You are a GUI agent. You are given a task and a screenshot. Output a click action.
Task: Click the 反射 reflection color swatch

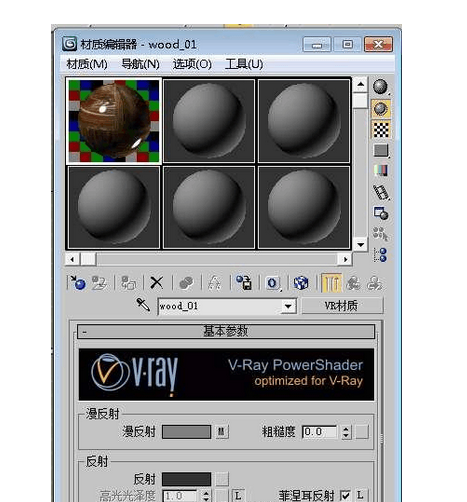pyautogui.click(x=186, y=479)
